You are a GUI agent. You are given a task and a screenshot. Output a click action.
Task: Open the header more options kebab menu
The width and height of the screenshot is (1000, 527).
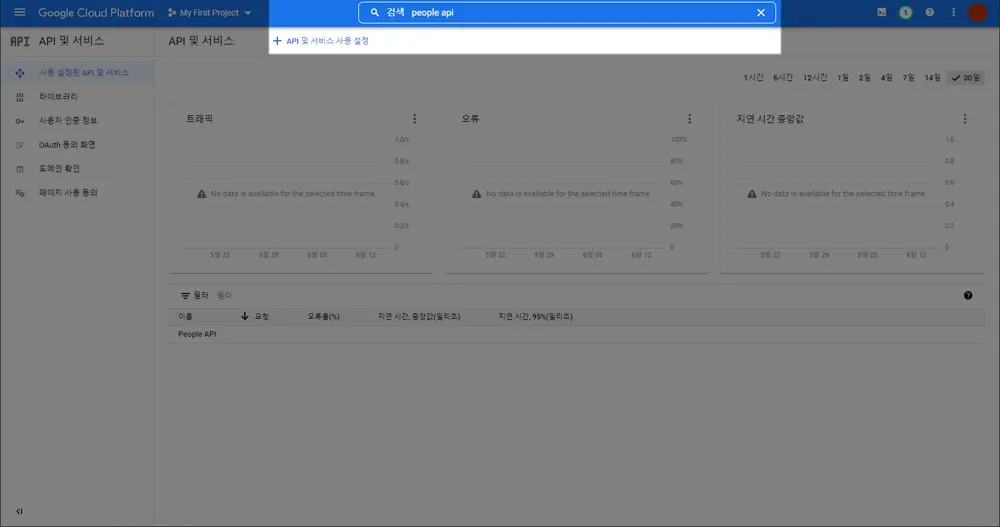[x=953, y=12]
